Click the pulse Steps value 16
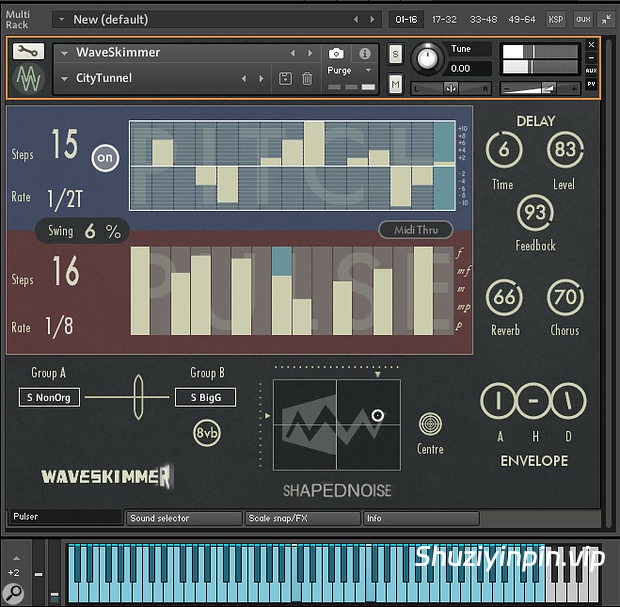 [x=66, y=271]
